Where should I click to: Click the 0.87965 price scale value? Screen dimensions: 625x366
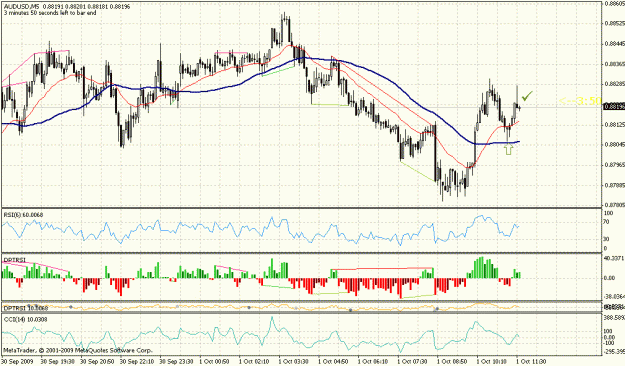click(614, 165)
